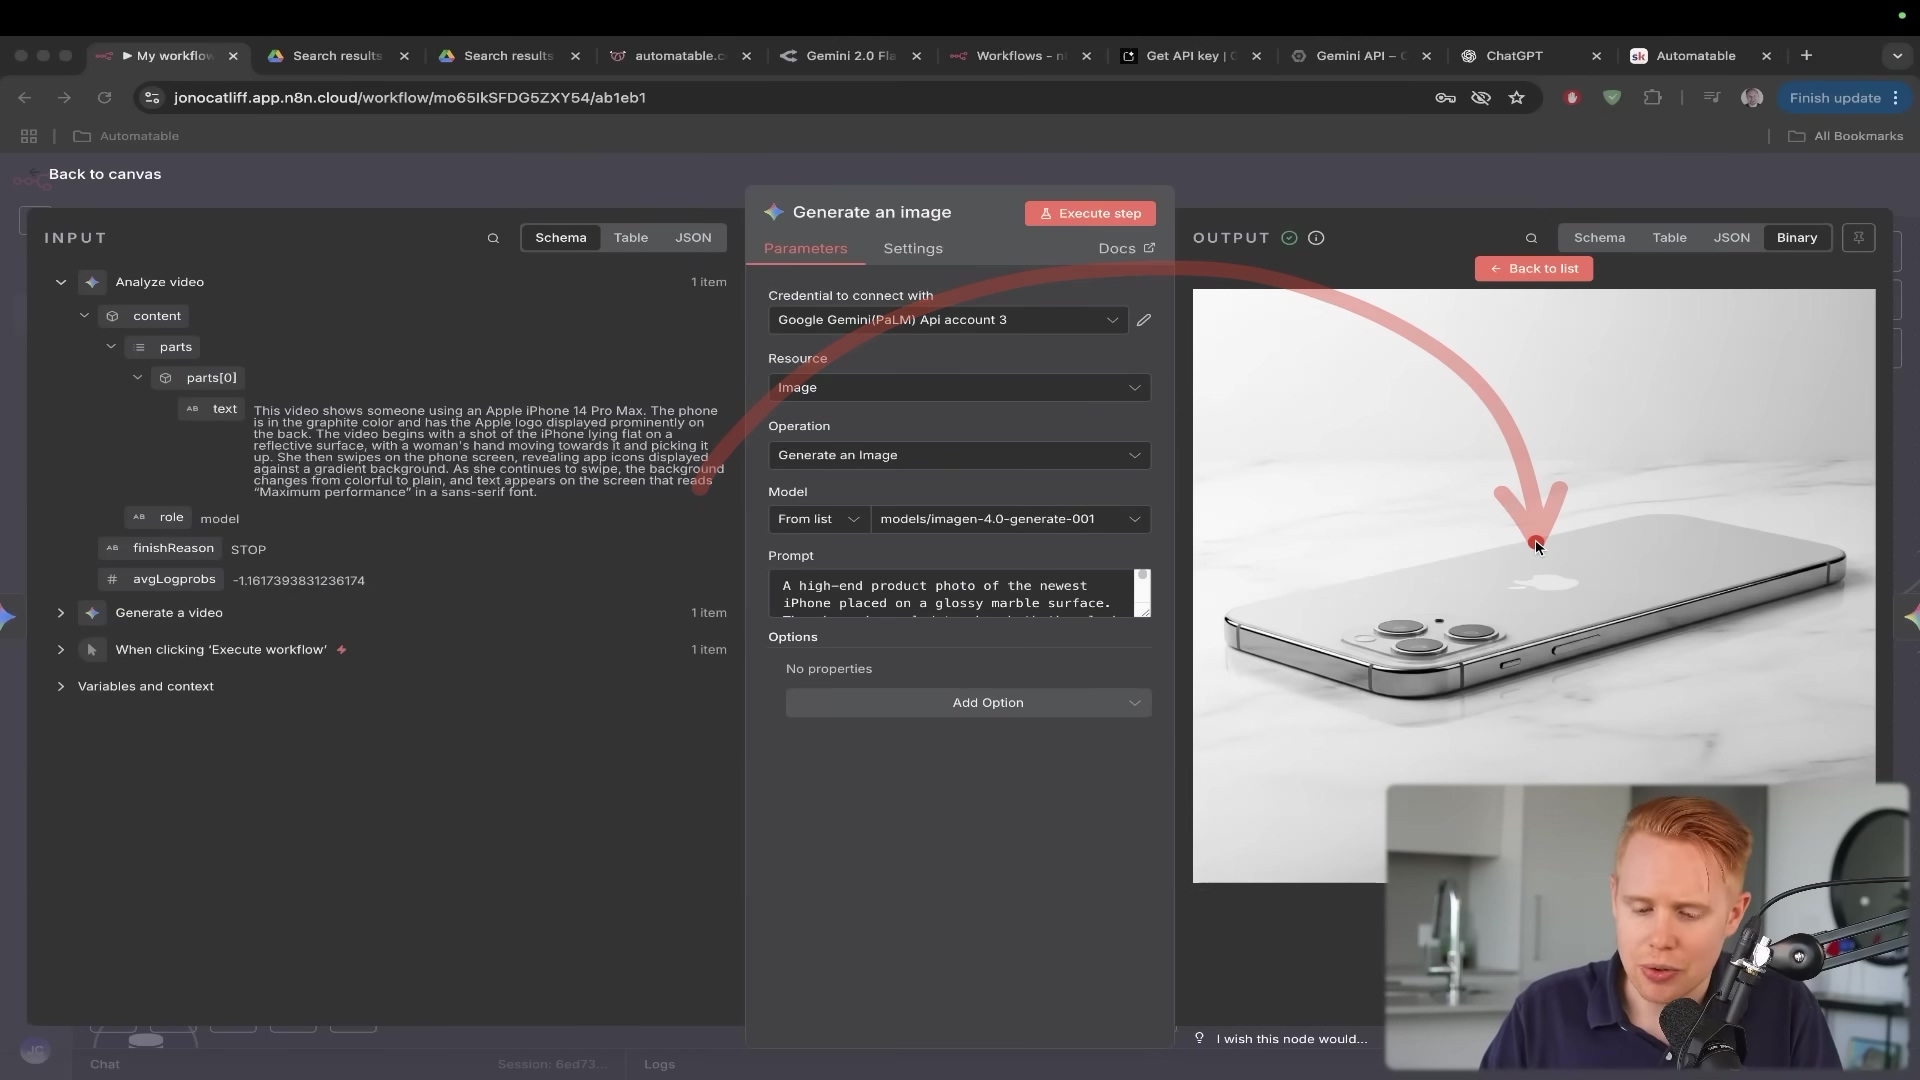Select Table view in INPUT panel
This screenshot has height=1080, width=1920.
pyautogui.click(x=631, y=238)
